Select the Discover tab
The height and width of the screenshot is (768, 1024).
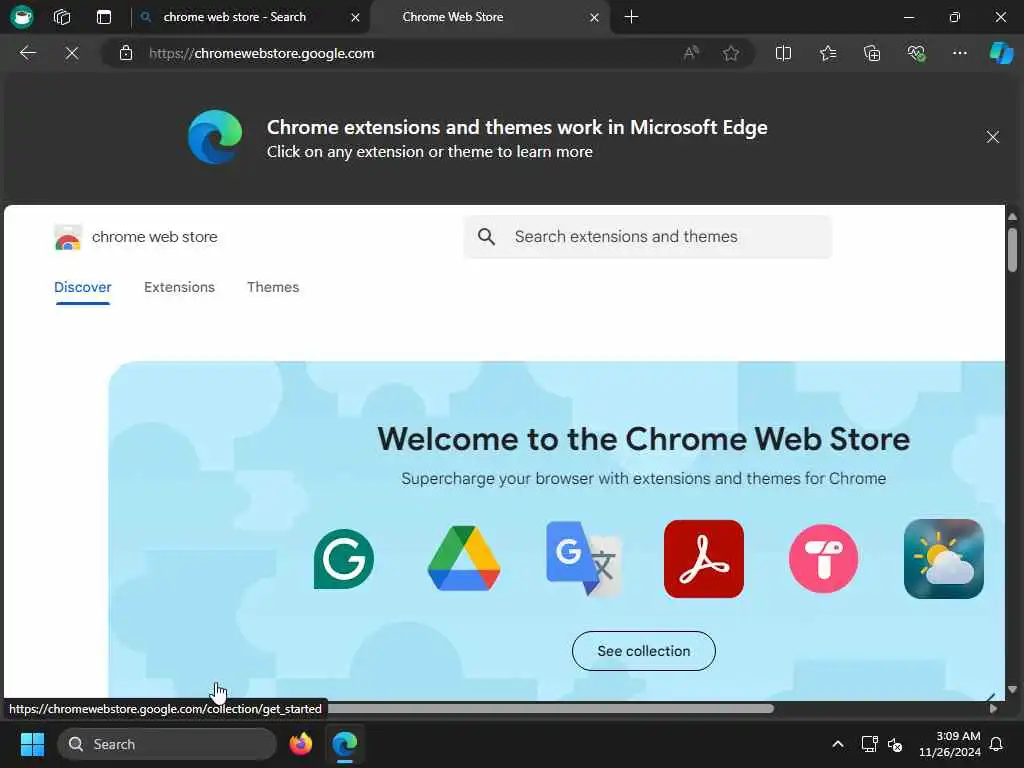[82, 287]
